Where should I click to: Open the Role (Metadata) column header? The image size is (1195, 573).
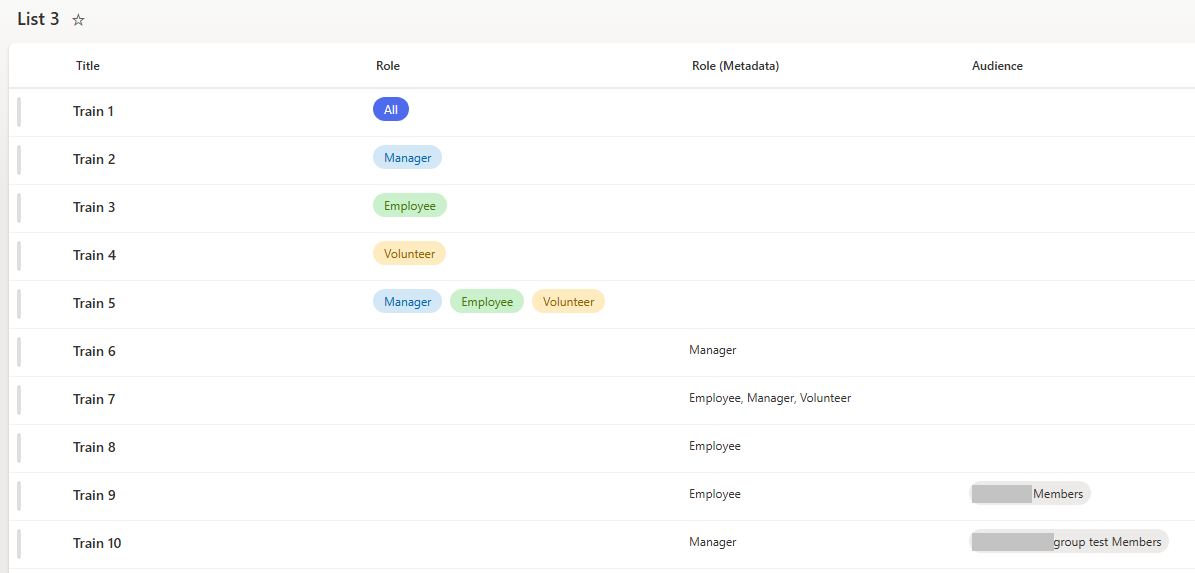[735, 66]
